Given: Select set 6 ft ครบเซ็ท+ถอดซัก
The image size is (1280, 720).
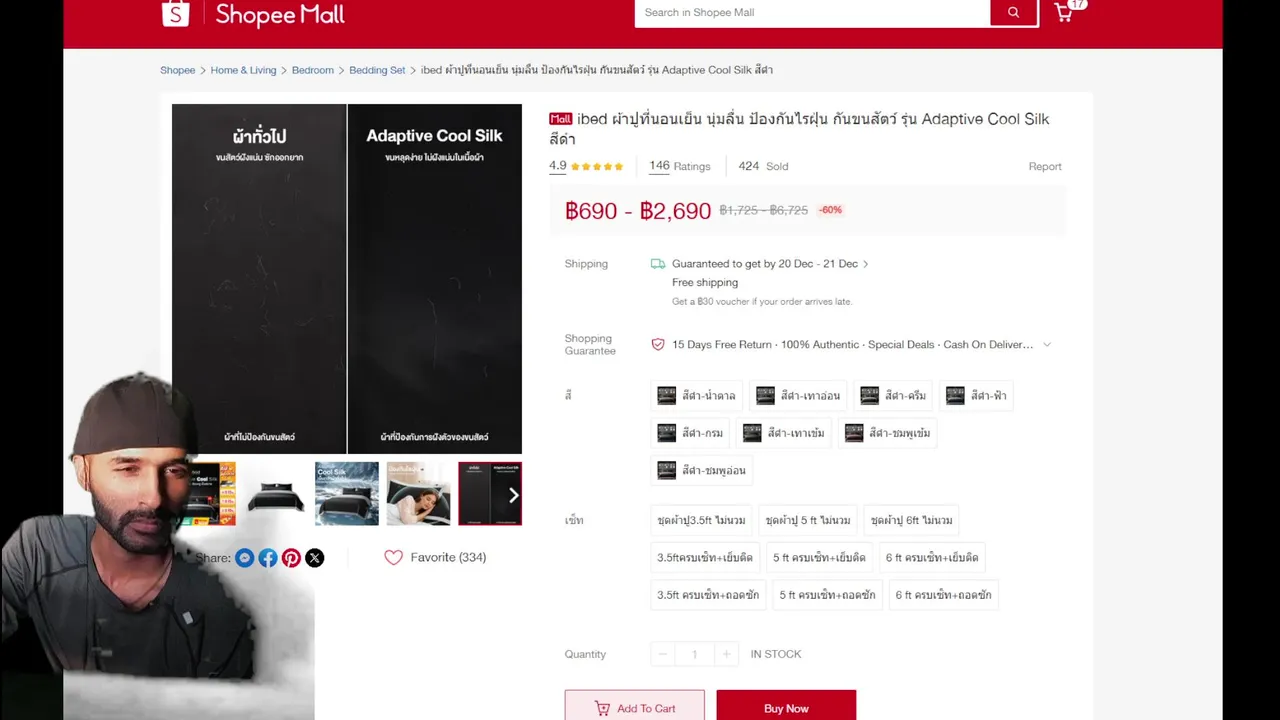Looking at the screenshot, I should click(x=943, y=595).
